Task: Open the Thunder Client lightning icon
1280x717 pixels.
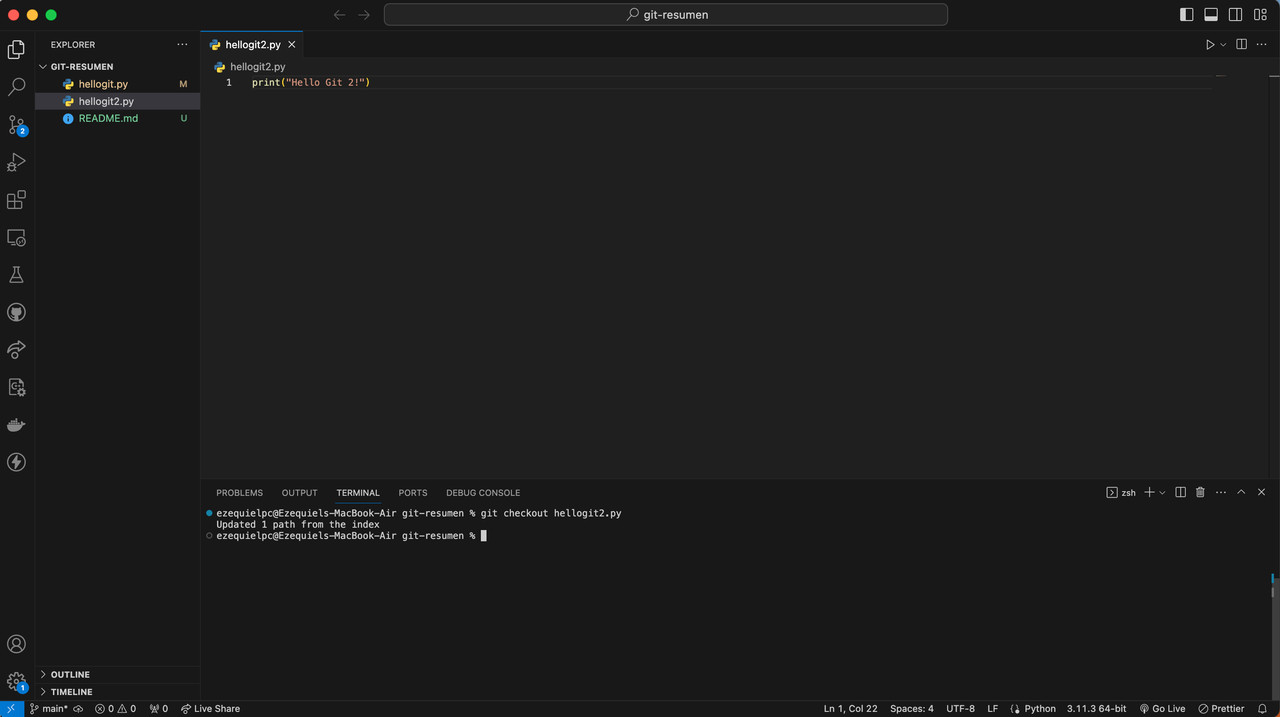Action: [16, 462]
